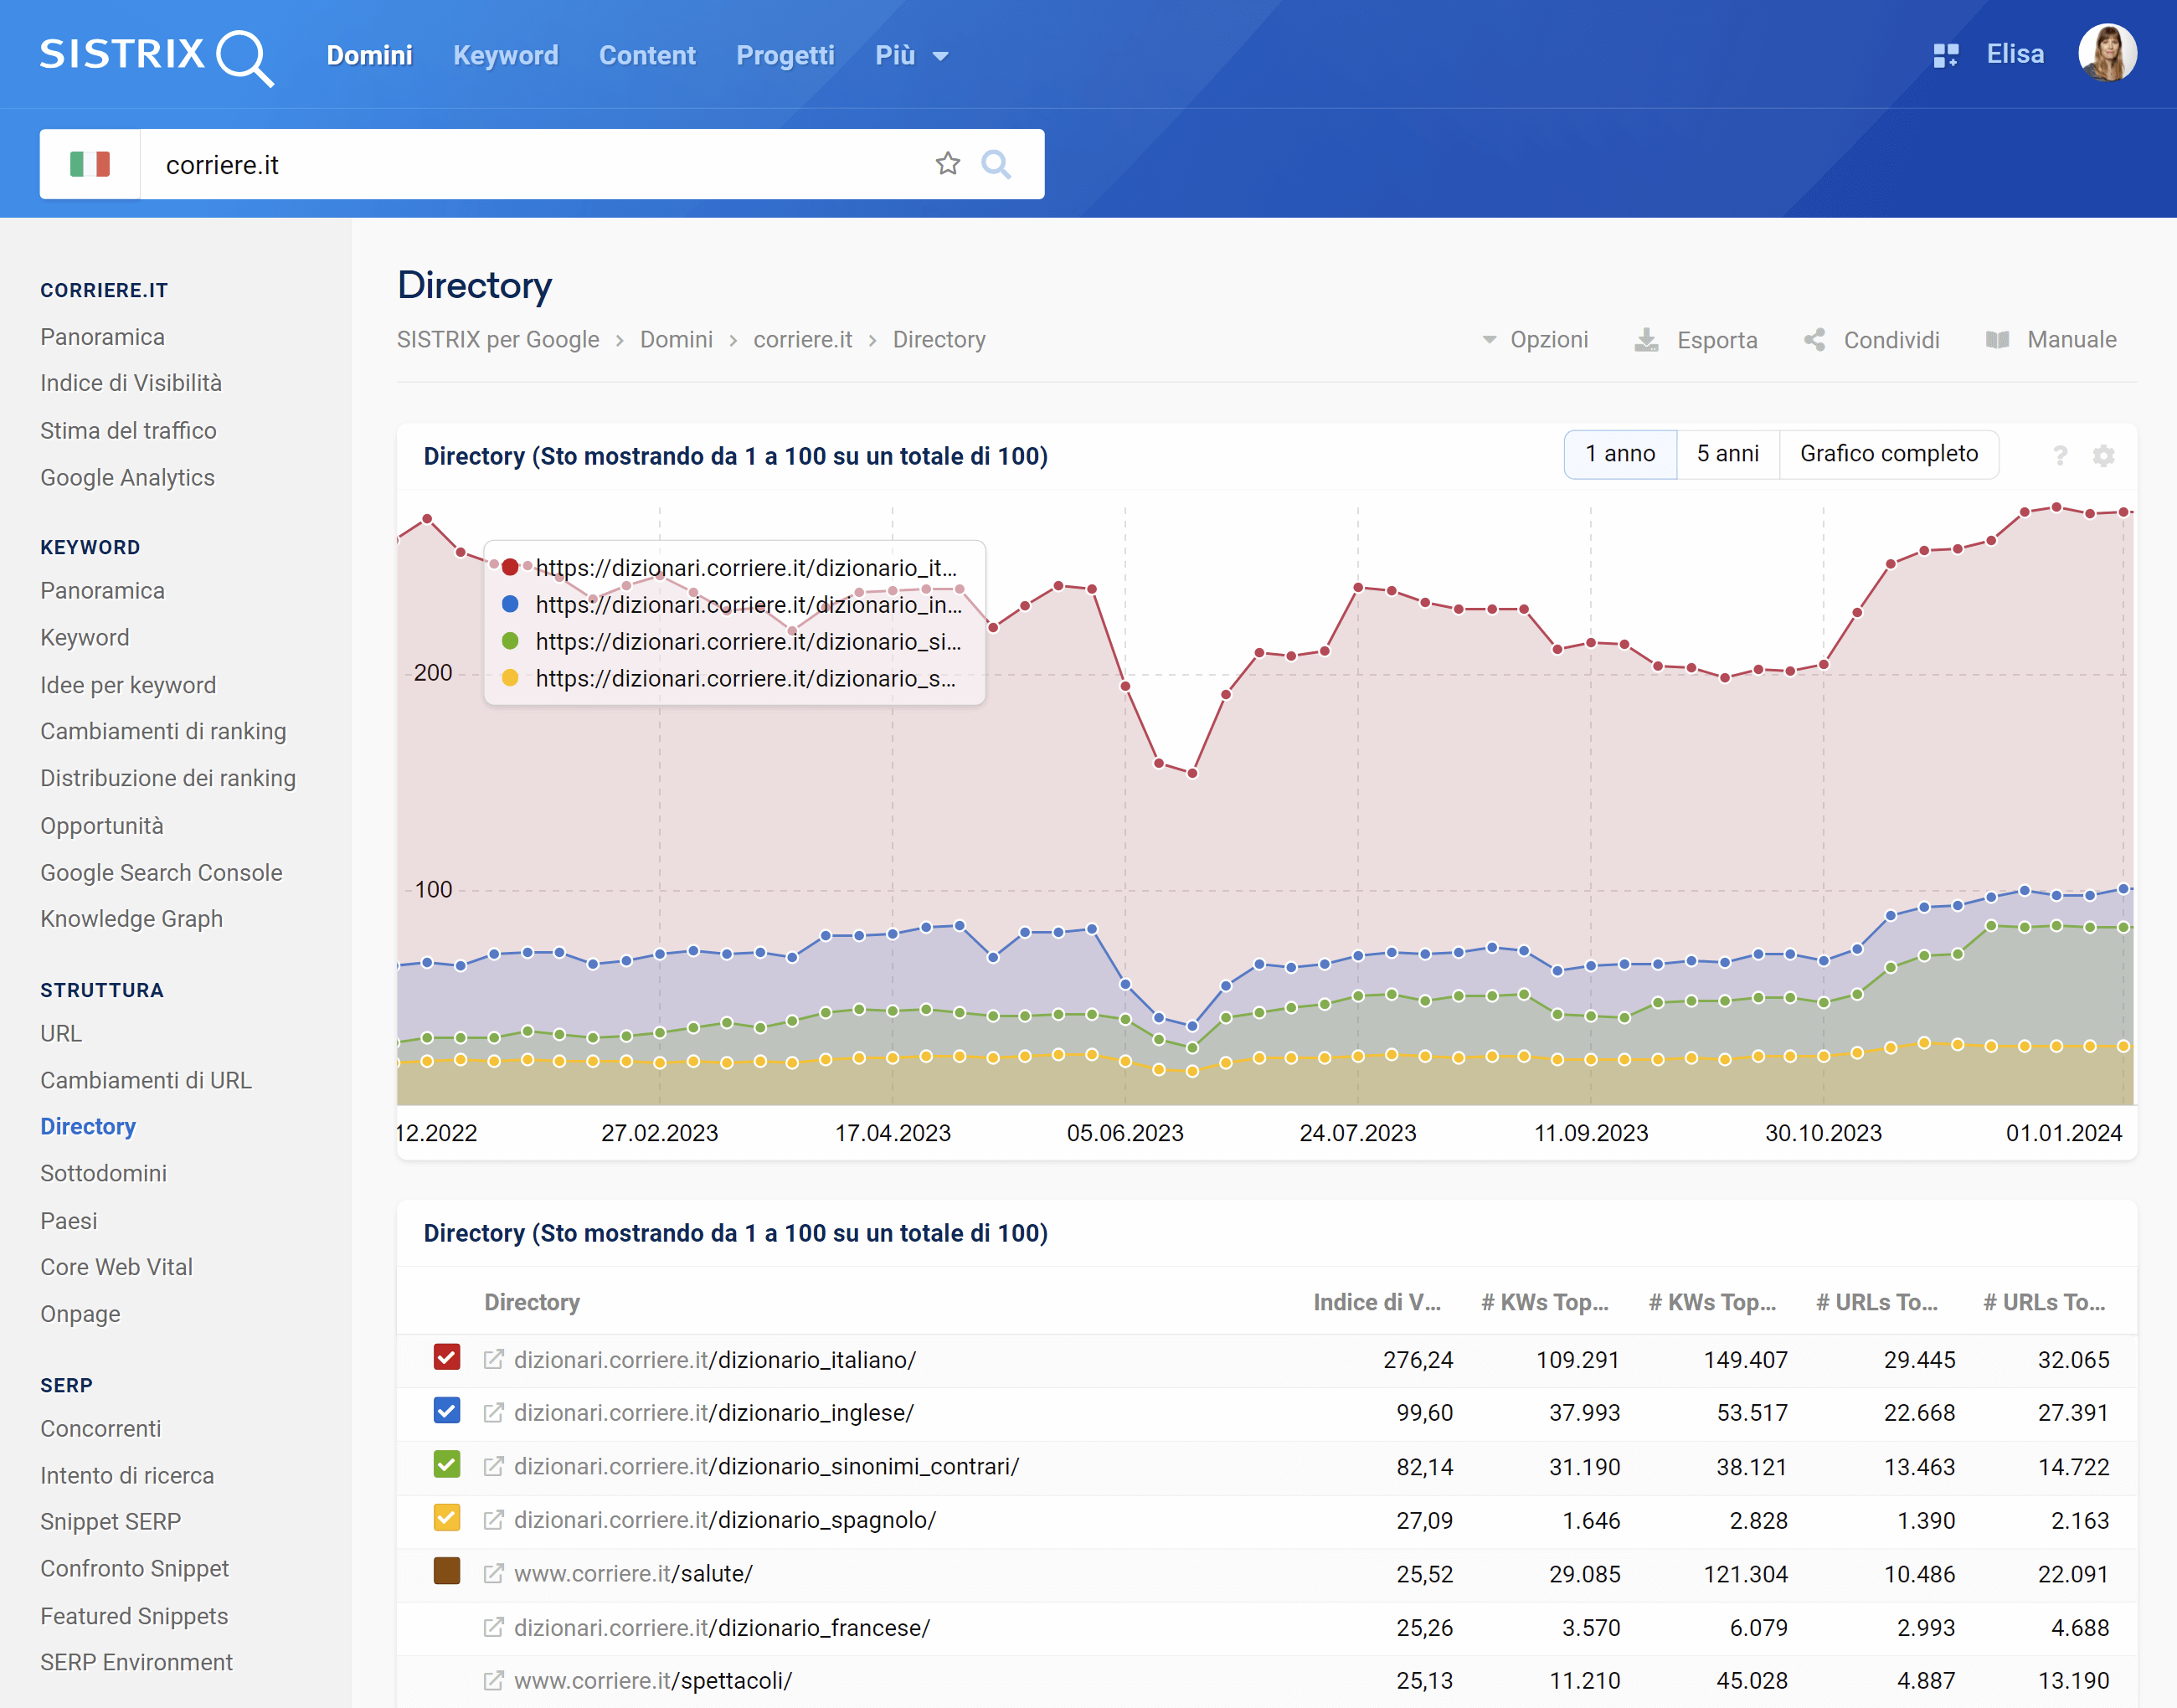Click the Condividi text button
Image resolution: width=2177 pixels, height=1708 pixels.
click(x=1891, y=340)
